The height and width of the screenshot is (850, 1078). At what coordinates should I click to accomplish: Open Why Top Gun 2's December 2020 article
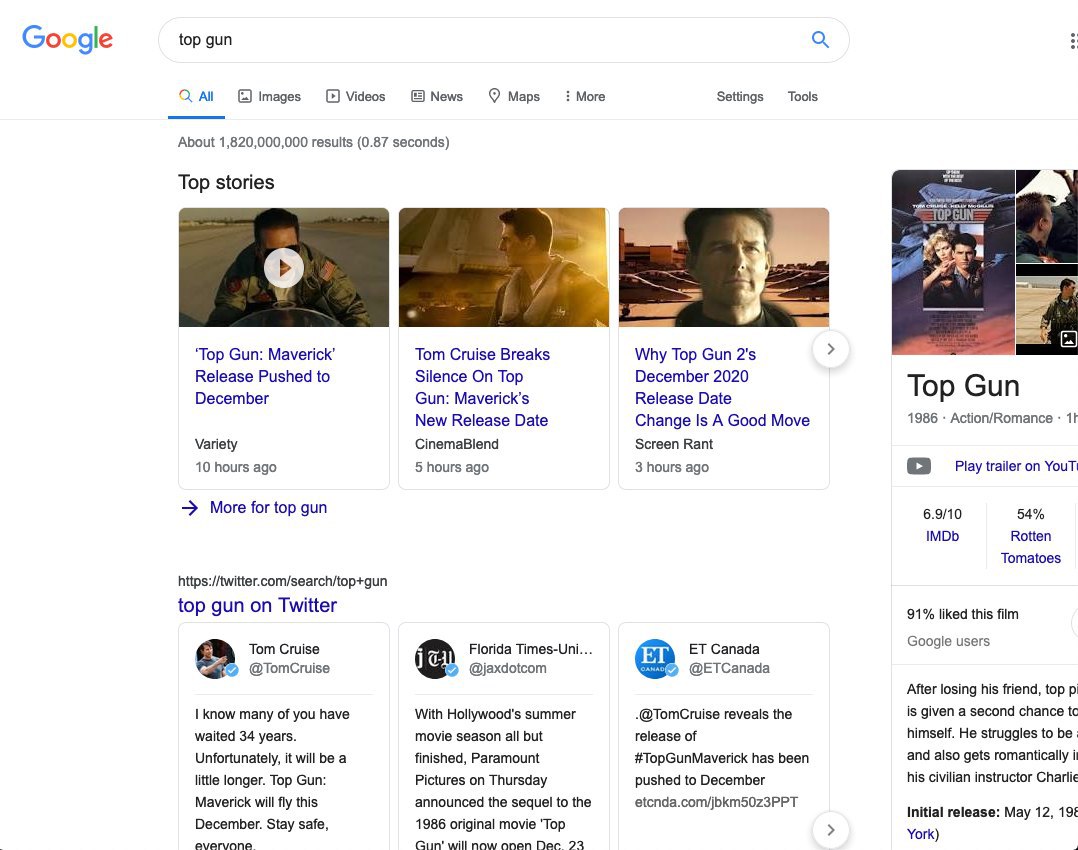tap(722, 387)
